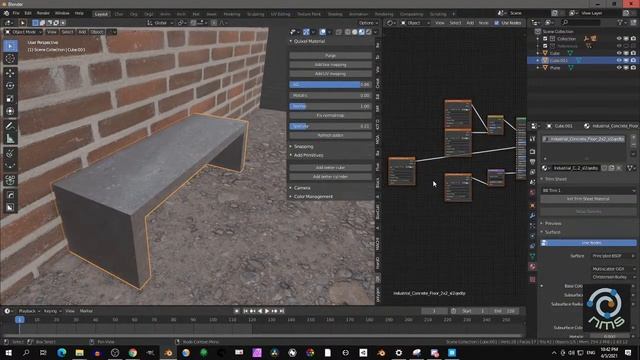Screen dimensions: 640x360
Task: Open the Window menu
Action: click(62, 13)
